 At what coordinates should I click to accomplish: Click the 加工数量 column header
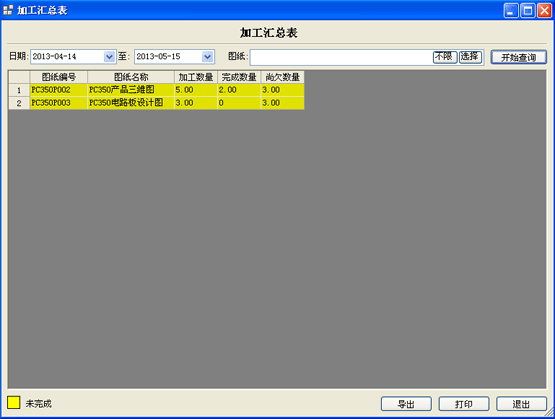(x=196, y=77)
